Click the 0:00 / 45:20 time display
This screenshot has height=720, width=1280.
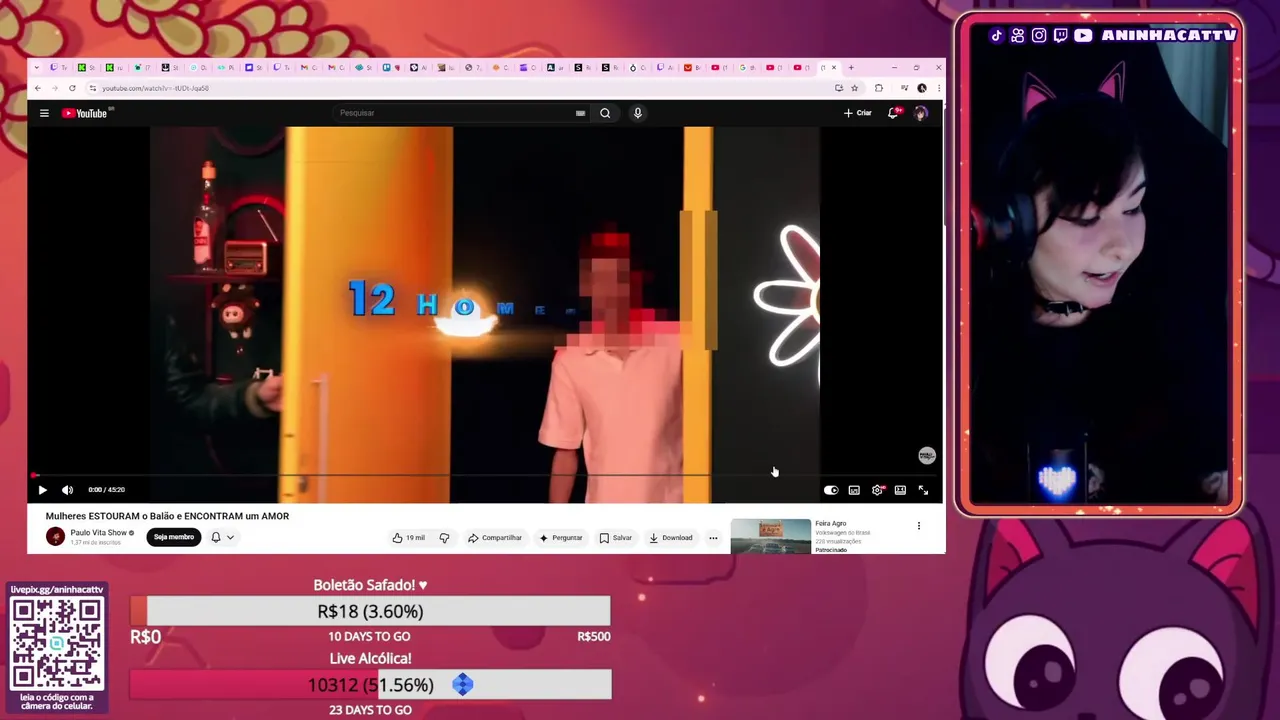pos(106,490)
